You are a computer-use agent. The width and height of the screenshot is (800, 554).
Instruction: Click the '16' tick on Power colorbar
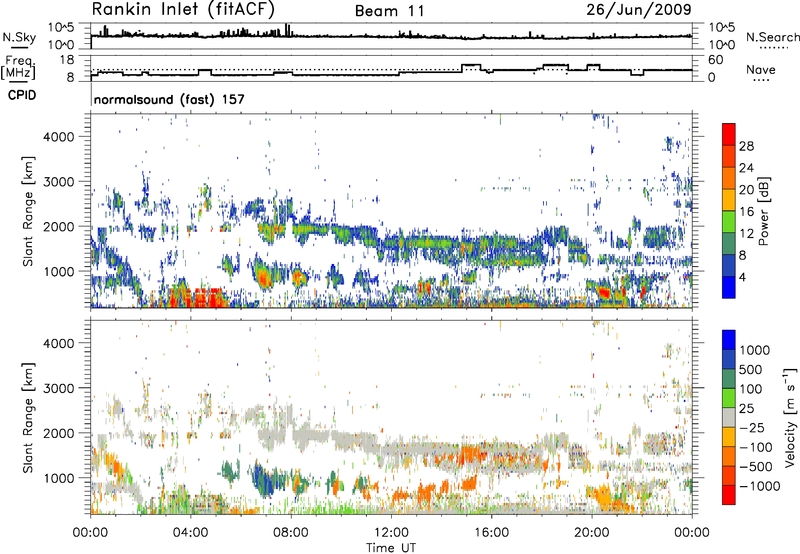tap(746, 212)
